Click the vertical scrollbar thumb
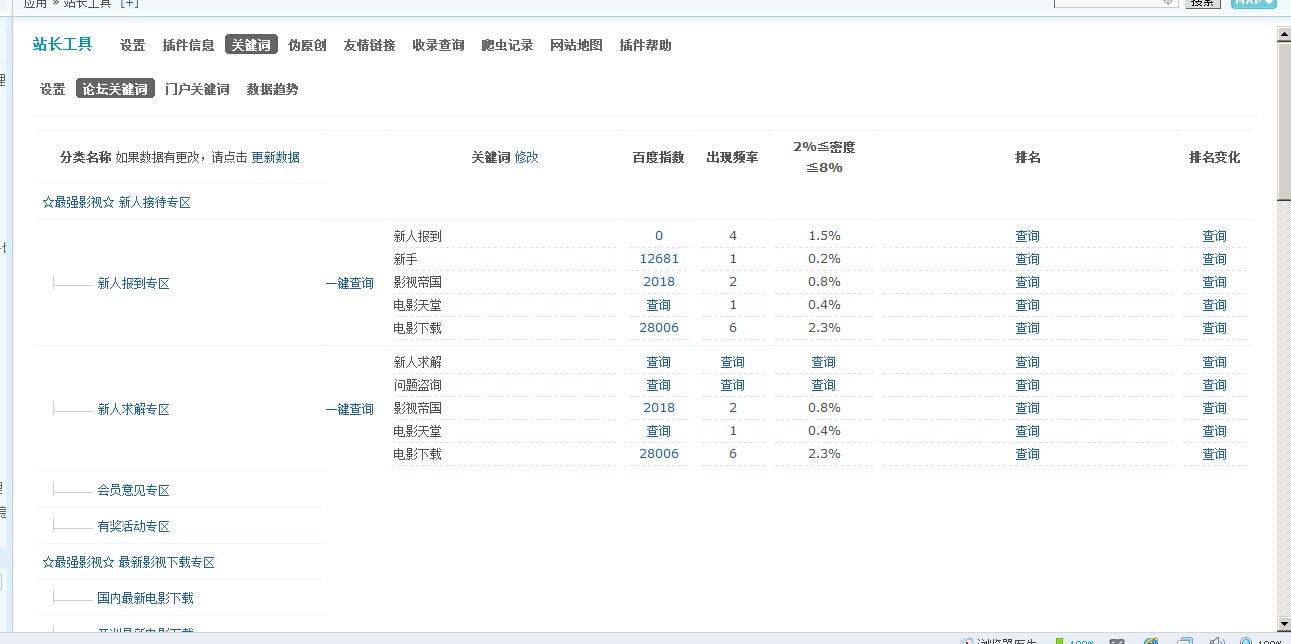 [1284, 121]
